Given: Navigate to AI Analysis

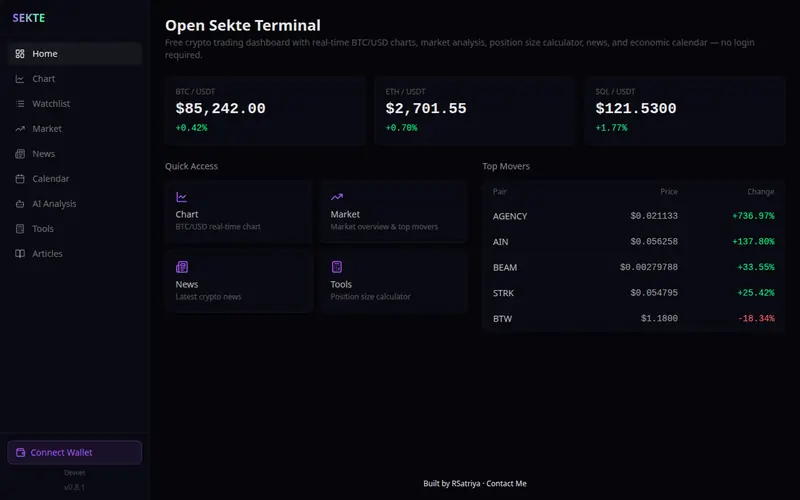Looking at the screenshot, I should pos(74,204).
